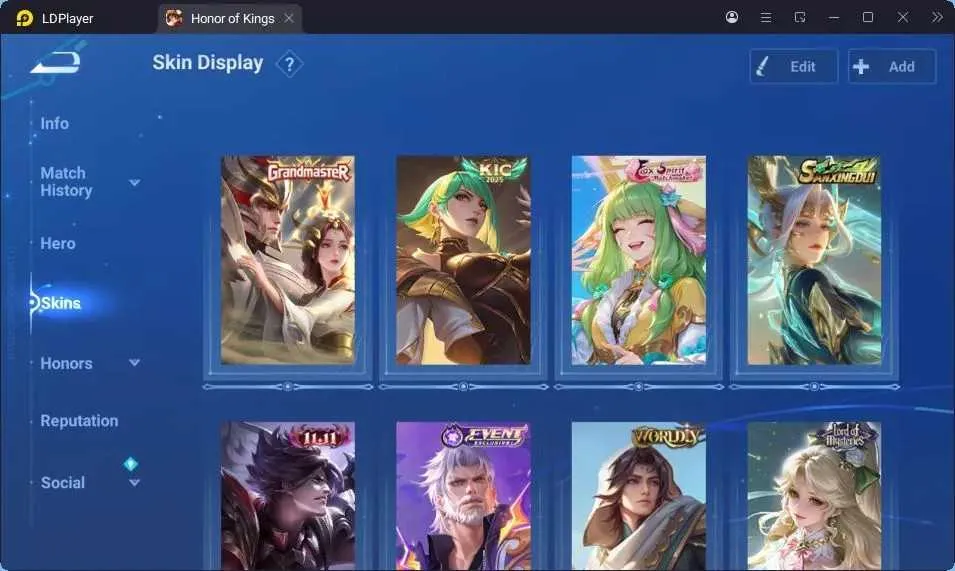Expand the Social dropdown arrow
955x571 pixels.
pyautogui.click(x=135, y=483)
